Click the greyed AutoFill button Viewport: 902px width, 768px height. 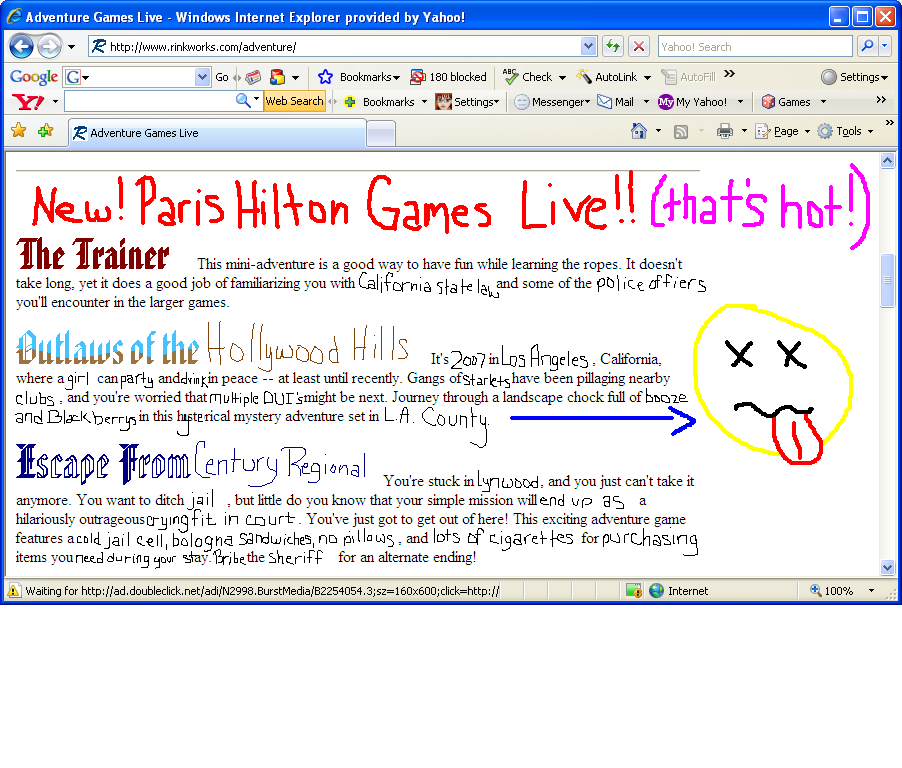coord(689,77)
